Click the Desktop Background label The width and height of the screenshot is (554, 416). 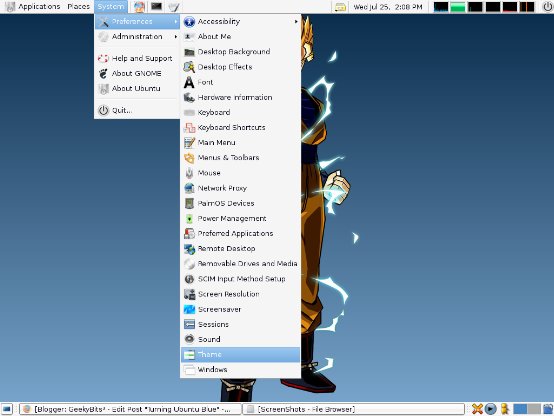(x=234, y=52)
